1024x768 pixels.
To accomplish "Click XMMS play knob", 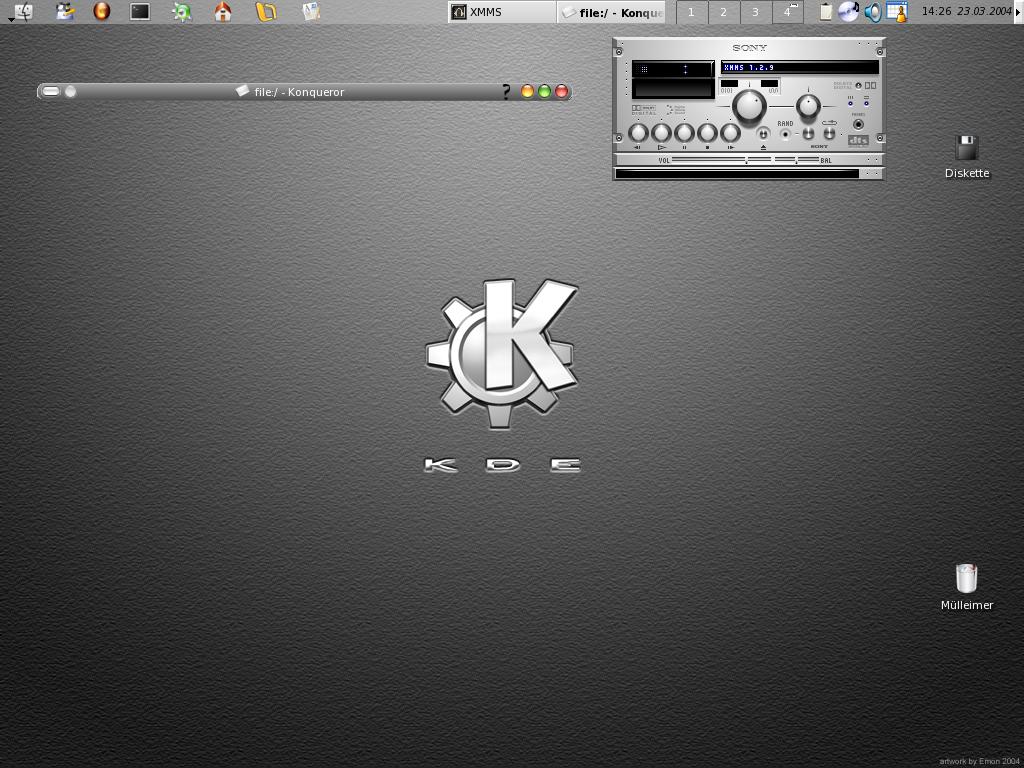I will 661,133.
